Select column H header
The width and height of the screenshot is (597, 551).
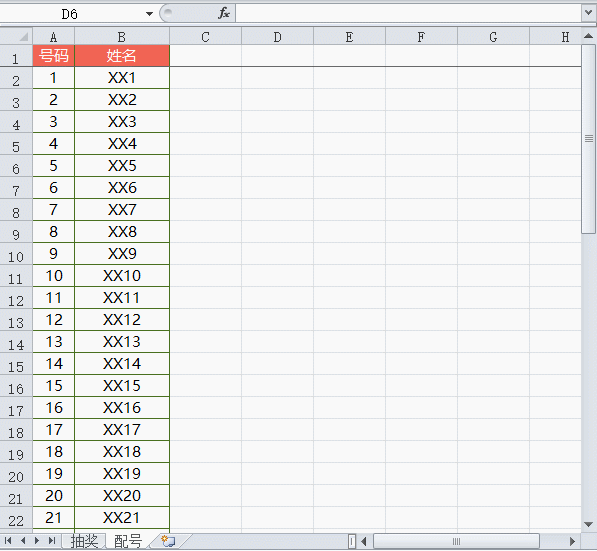coord(555,37)
